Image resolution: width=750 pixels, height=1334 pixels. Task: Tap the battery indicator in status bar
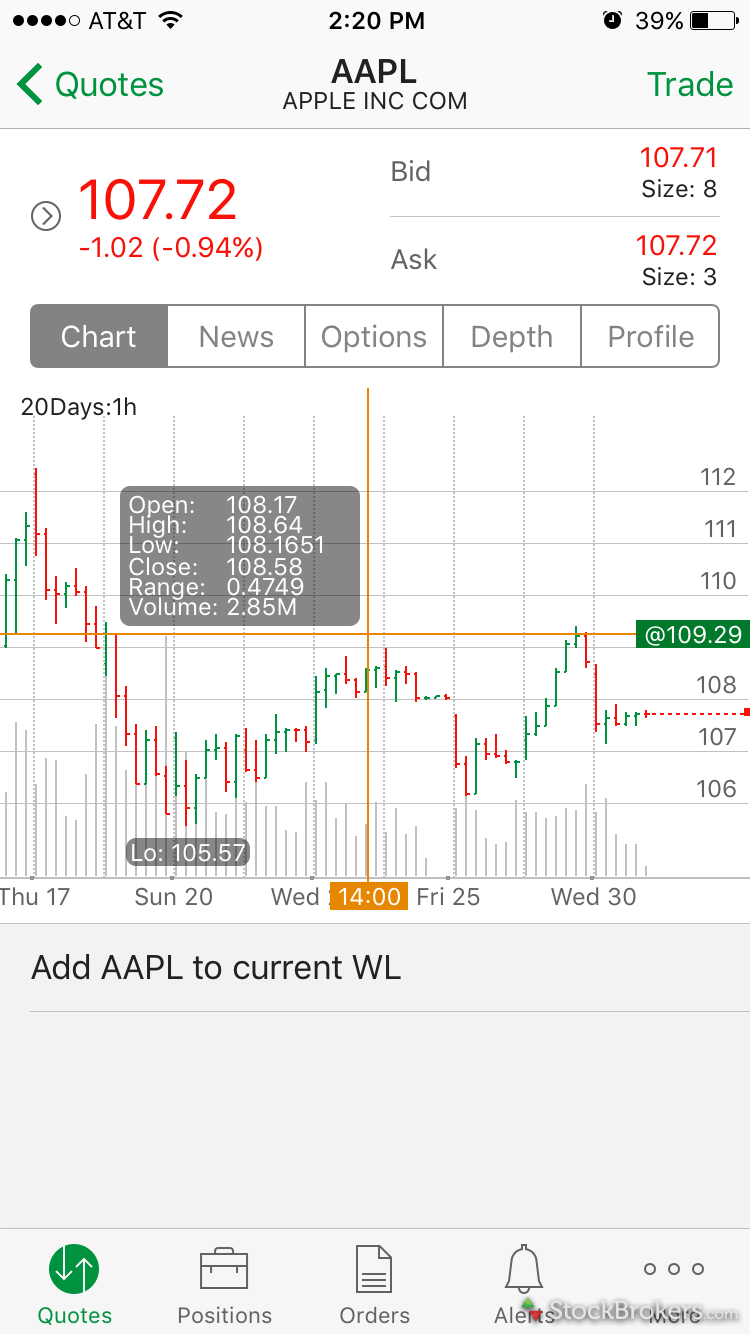[713, 21]
